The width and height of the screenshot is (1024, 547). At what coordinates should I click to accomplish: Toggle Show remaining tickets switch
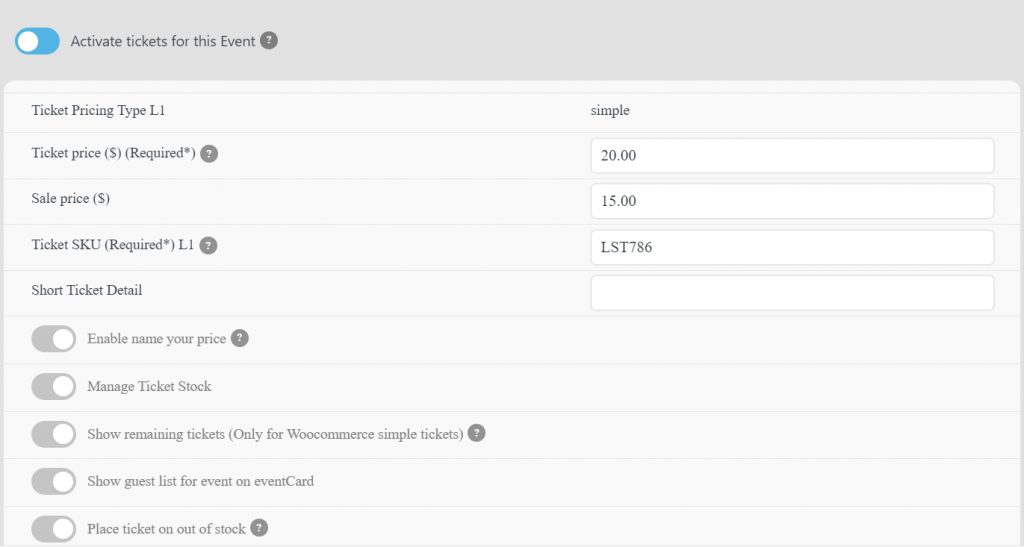click(54, 434)
